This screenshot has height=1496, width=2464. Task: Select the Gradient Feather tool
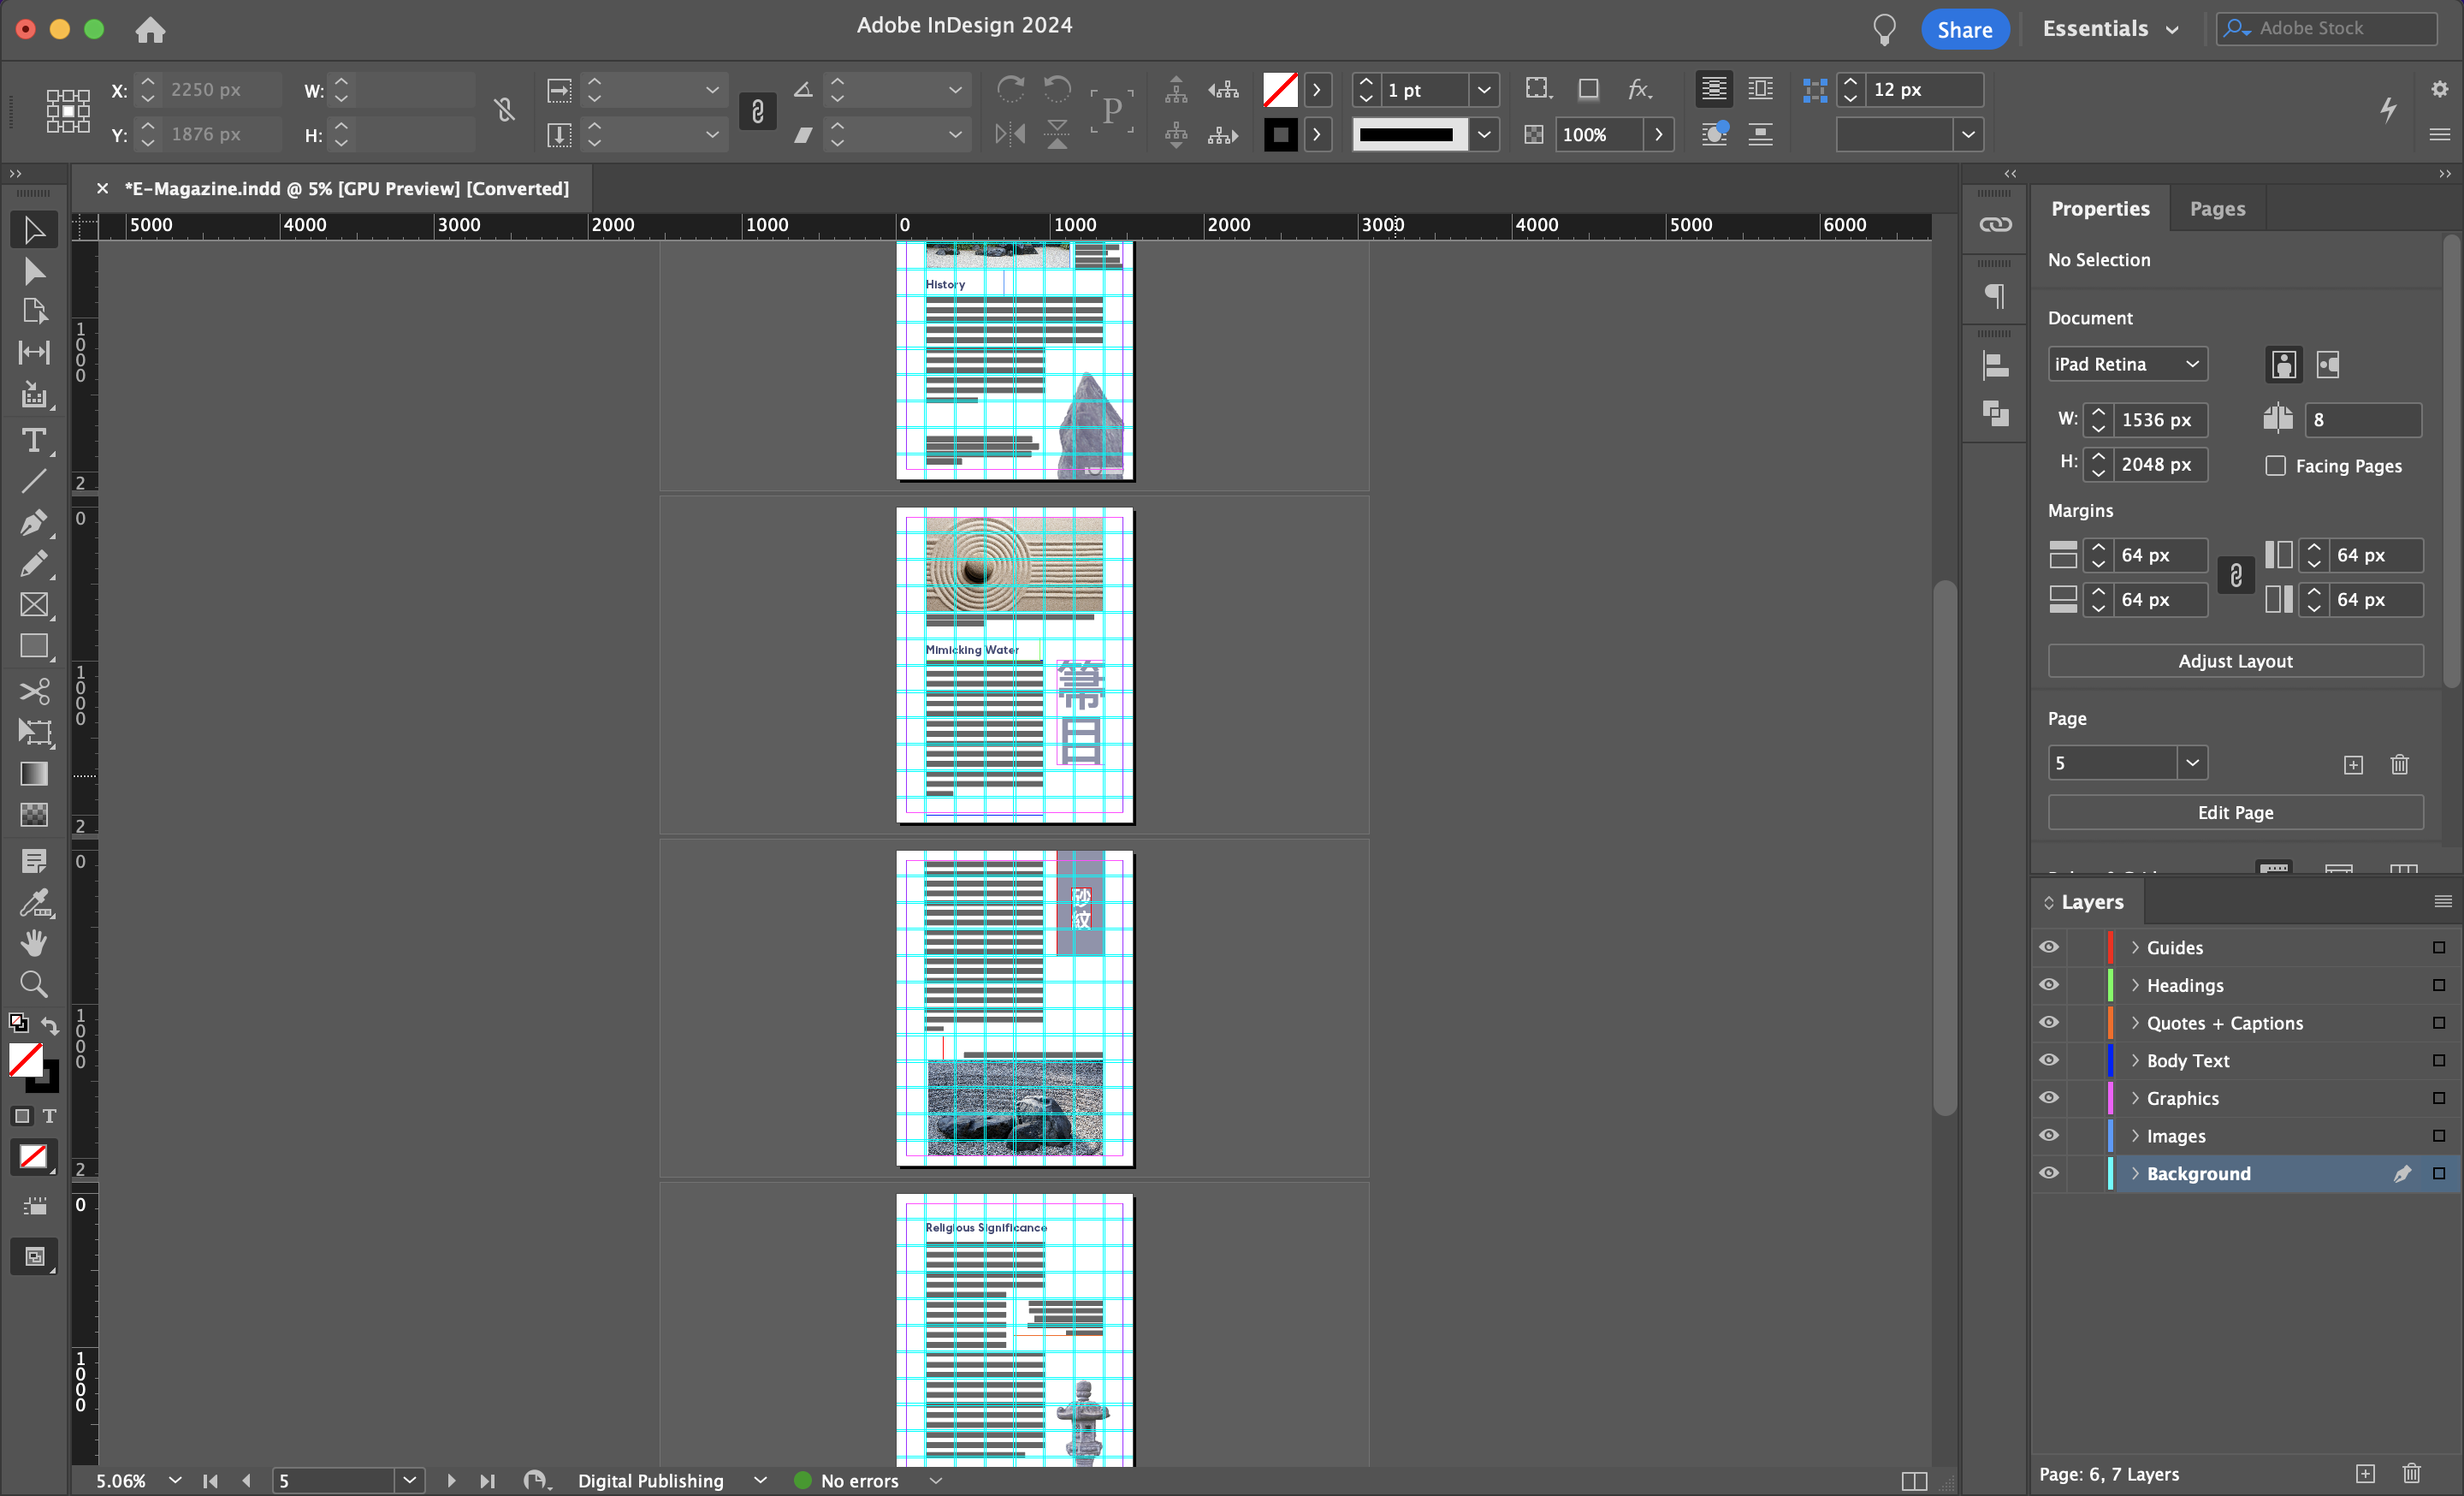coord(34,815)
